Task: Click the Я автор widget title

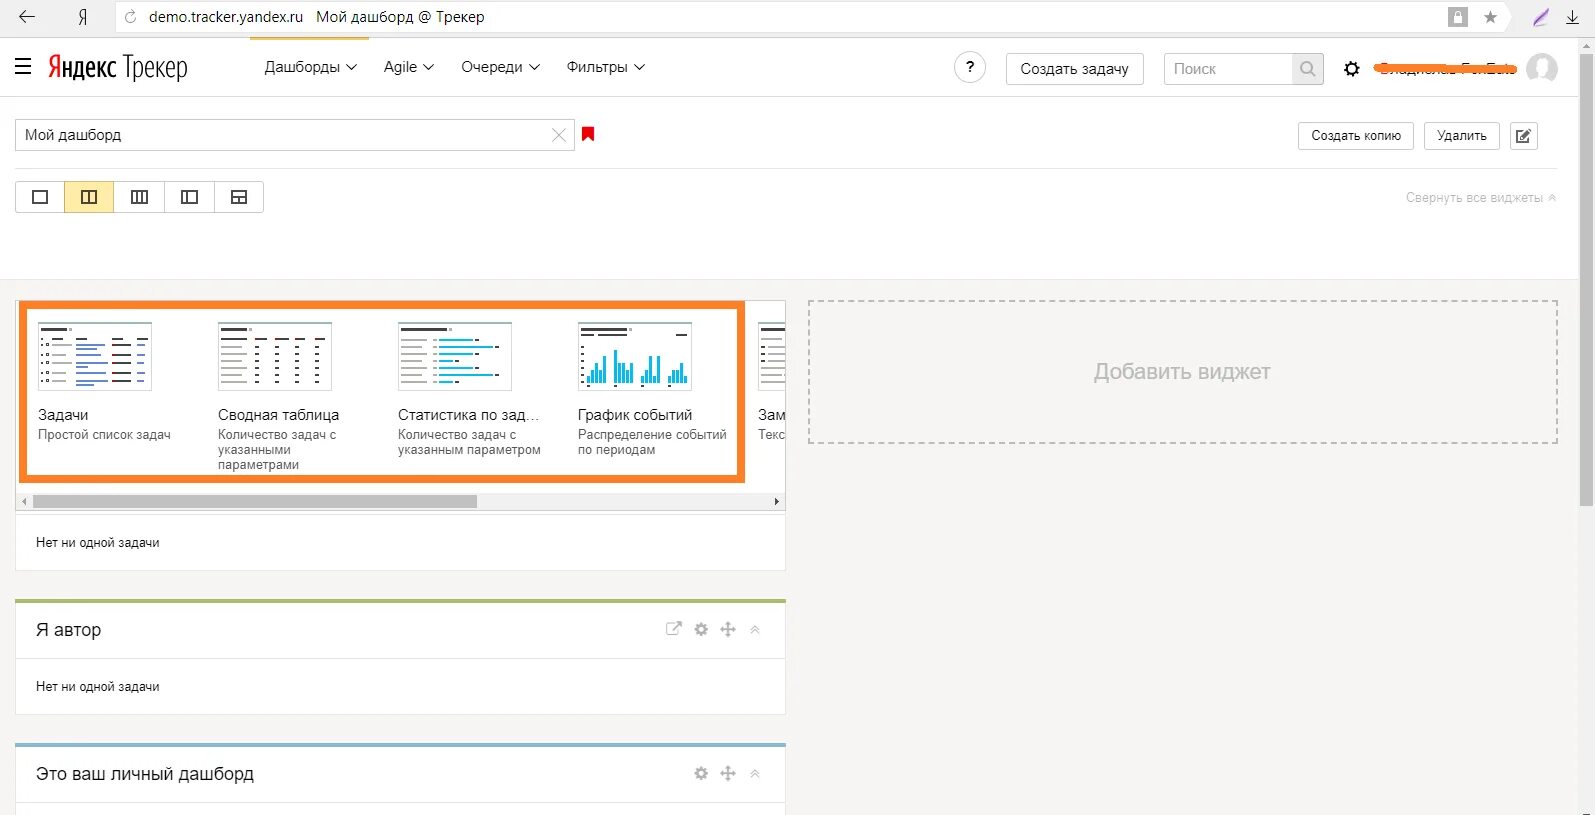Action: pos(68,630)
